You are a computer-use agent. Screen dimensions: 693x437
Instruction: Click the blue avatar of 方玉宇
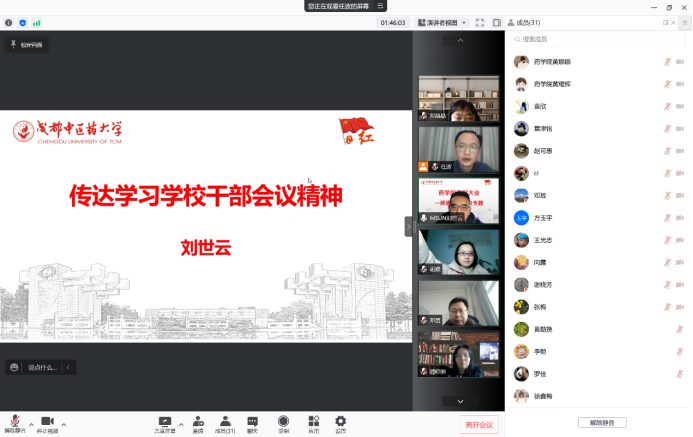521,218
